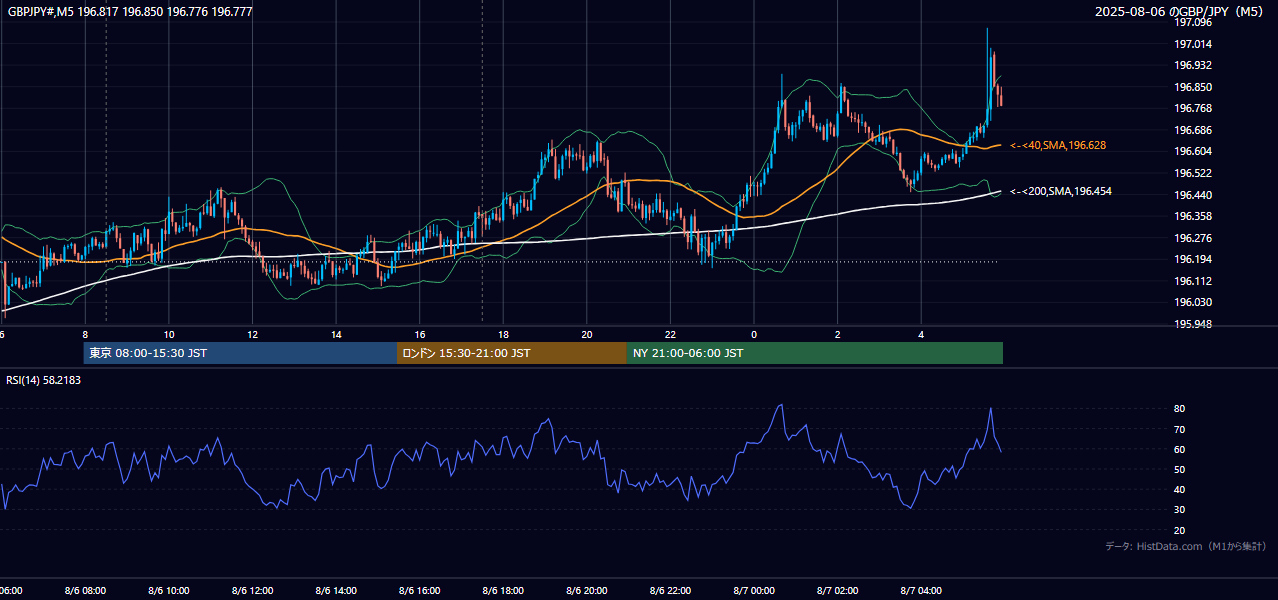Click price axis value 196.686
Image resolution: width=1278 pixels, height=600 pixels.
click(1193, 130)
